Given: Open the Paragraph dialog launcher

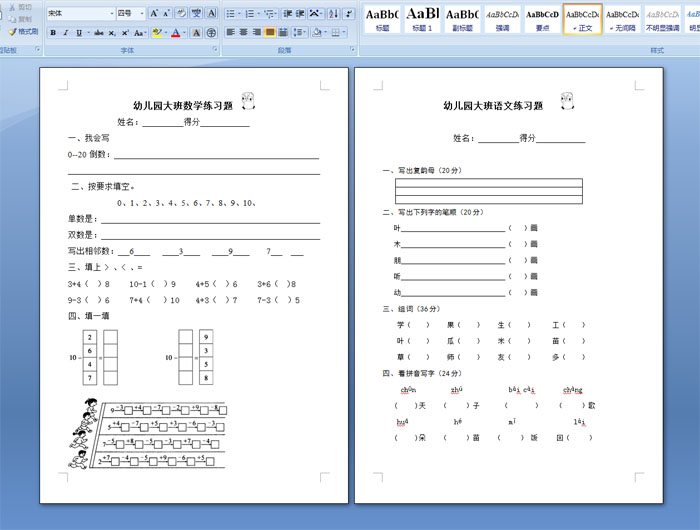Looking at the screenshot, I should pyautogui.click(x=353, y=49).
